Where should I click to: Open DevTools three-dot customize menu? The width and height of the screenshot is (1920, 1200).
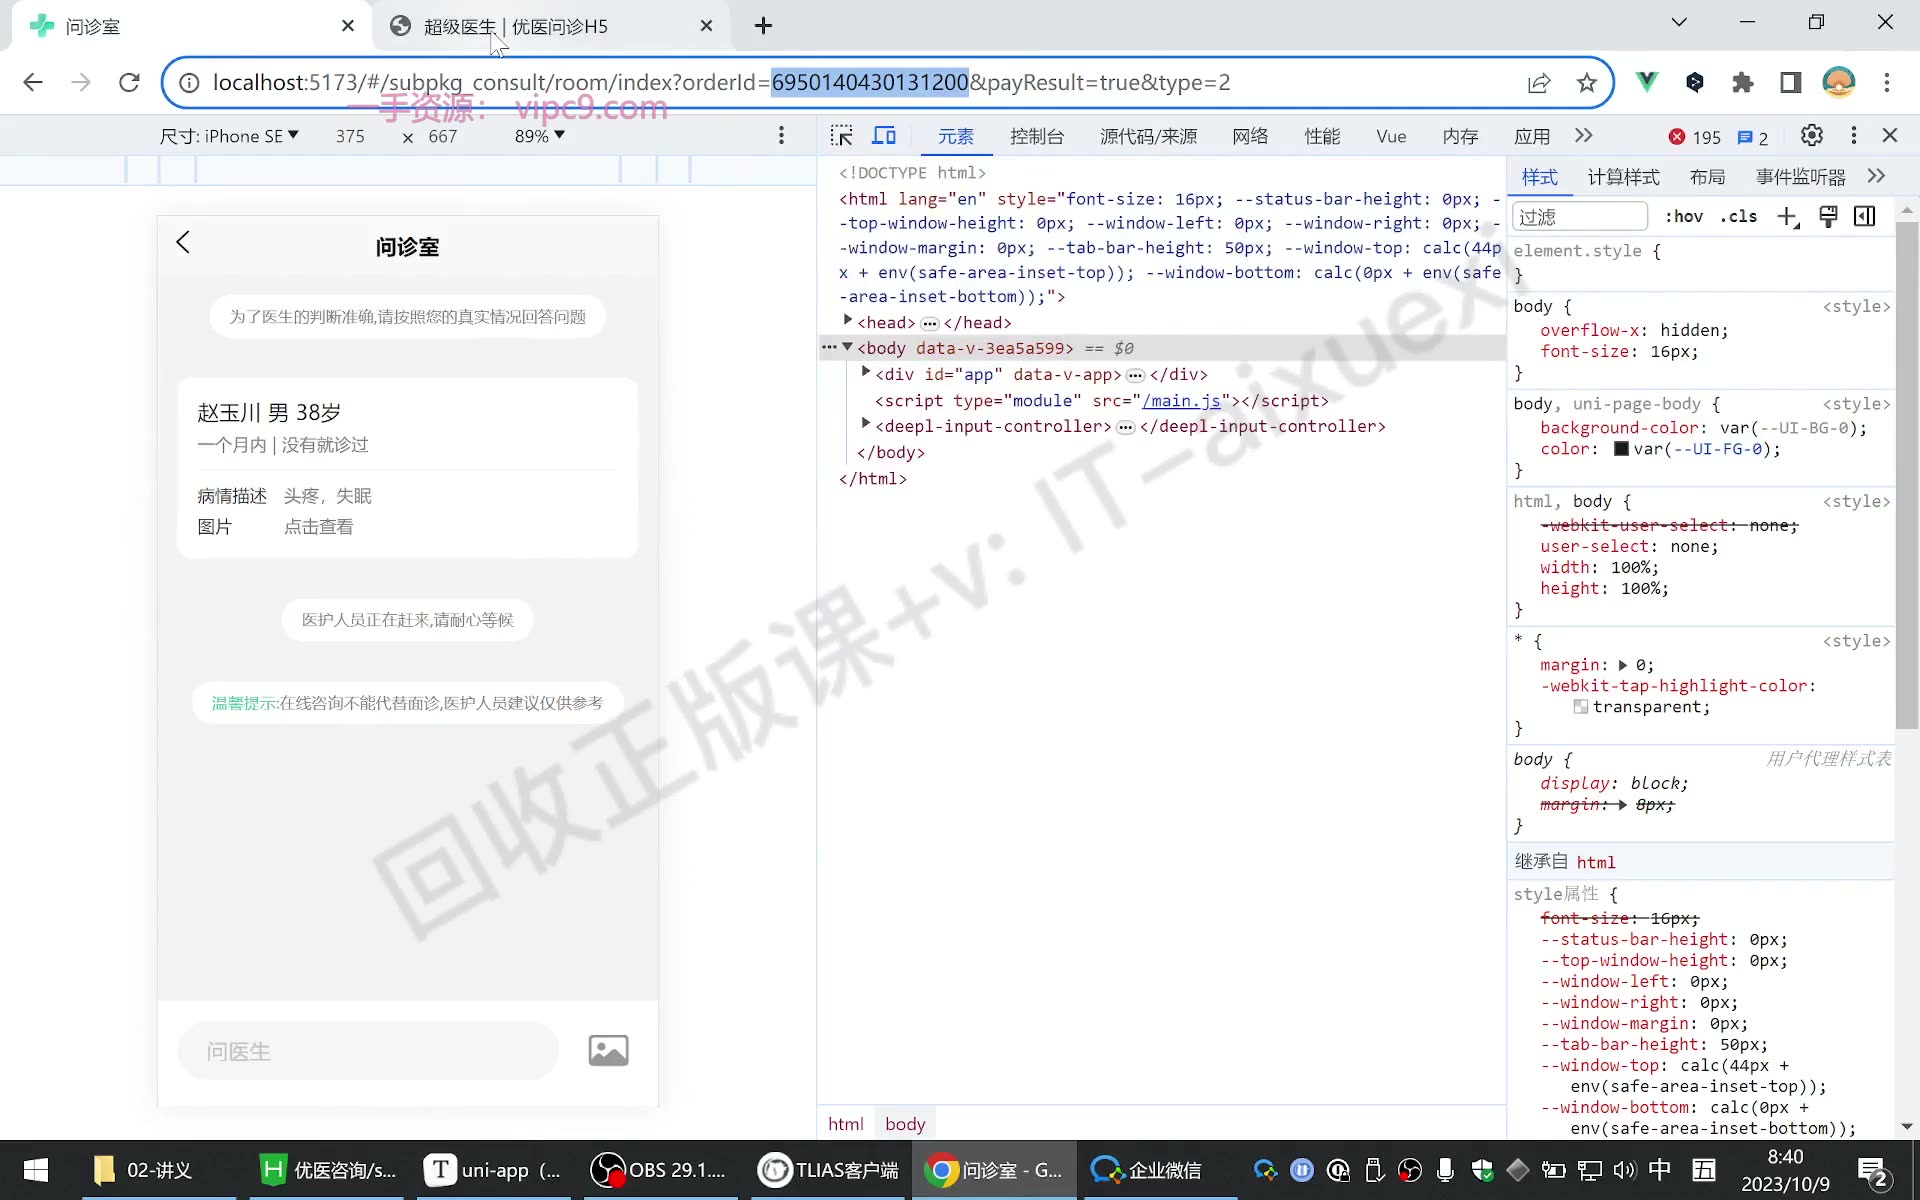(1853, 135)
